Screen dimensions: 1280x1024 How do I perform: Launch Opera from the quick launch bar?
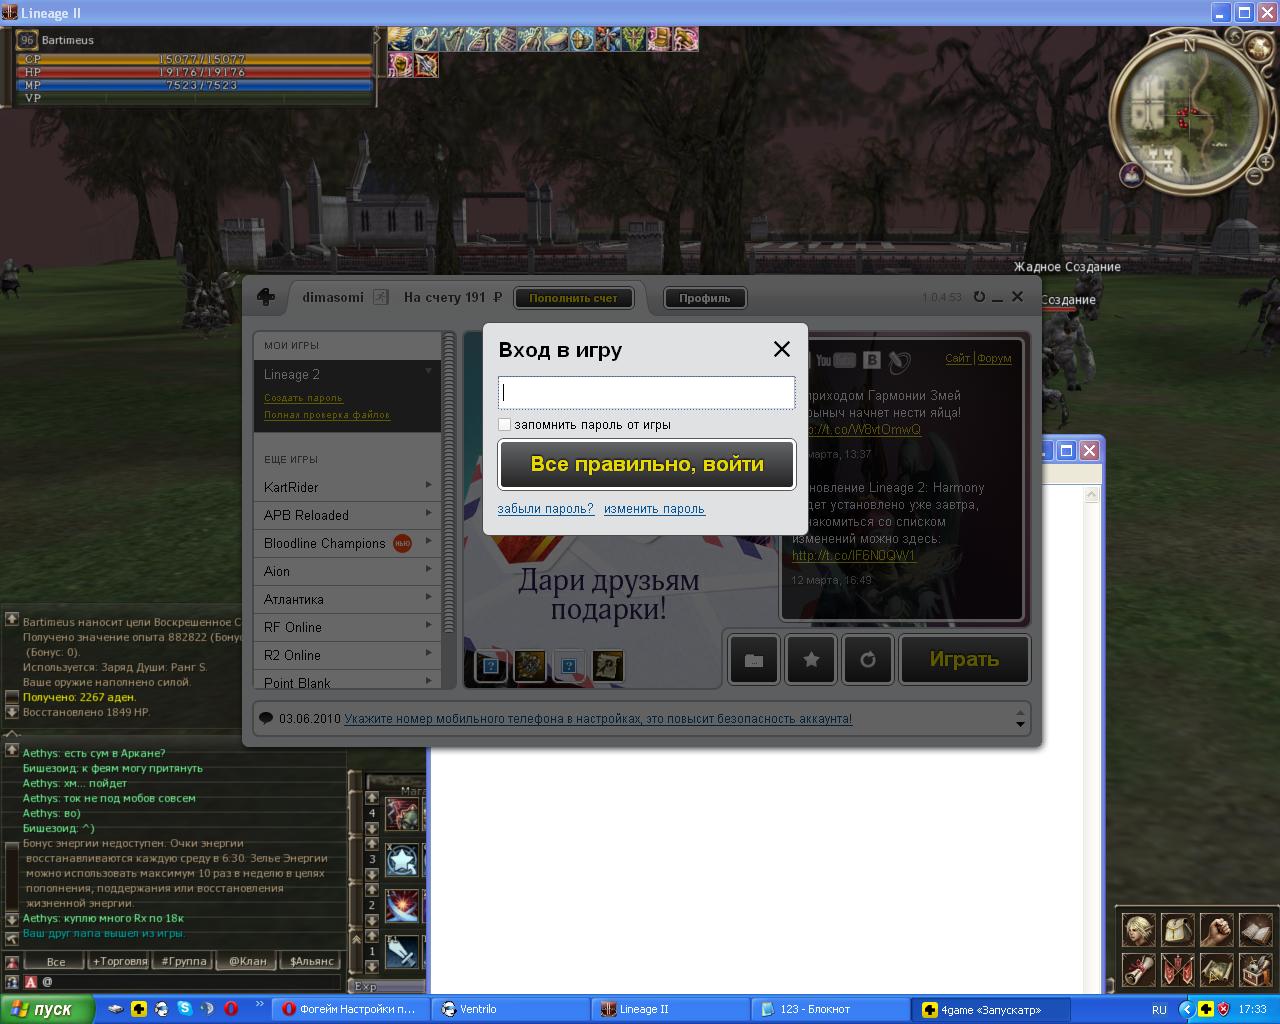230,1009
